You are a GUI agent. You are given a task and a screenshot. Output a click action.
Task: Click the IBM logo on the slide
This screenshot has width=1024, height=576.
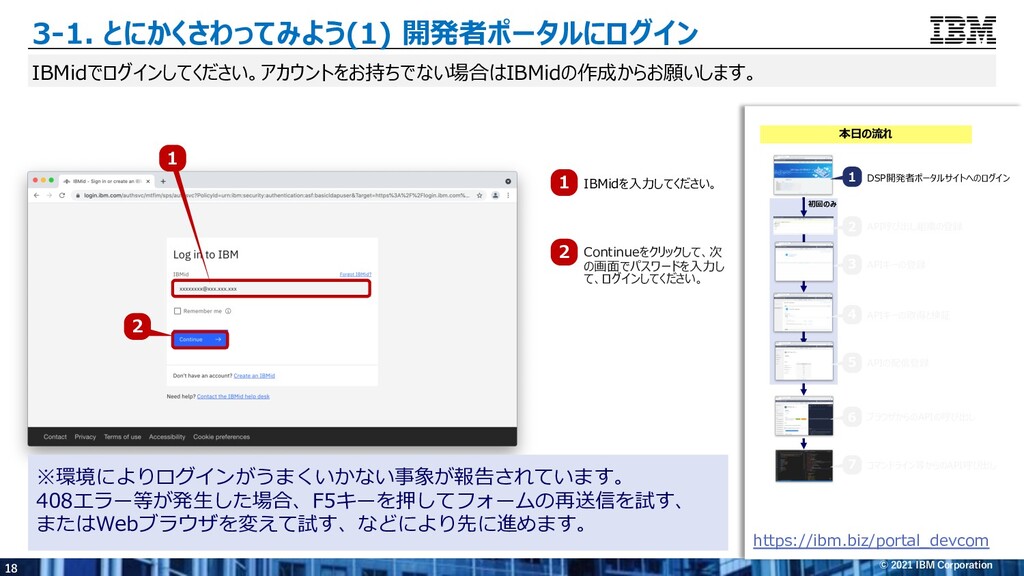coord(963,30)
